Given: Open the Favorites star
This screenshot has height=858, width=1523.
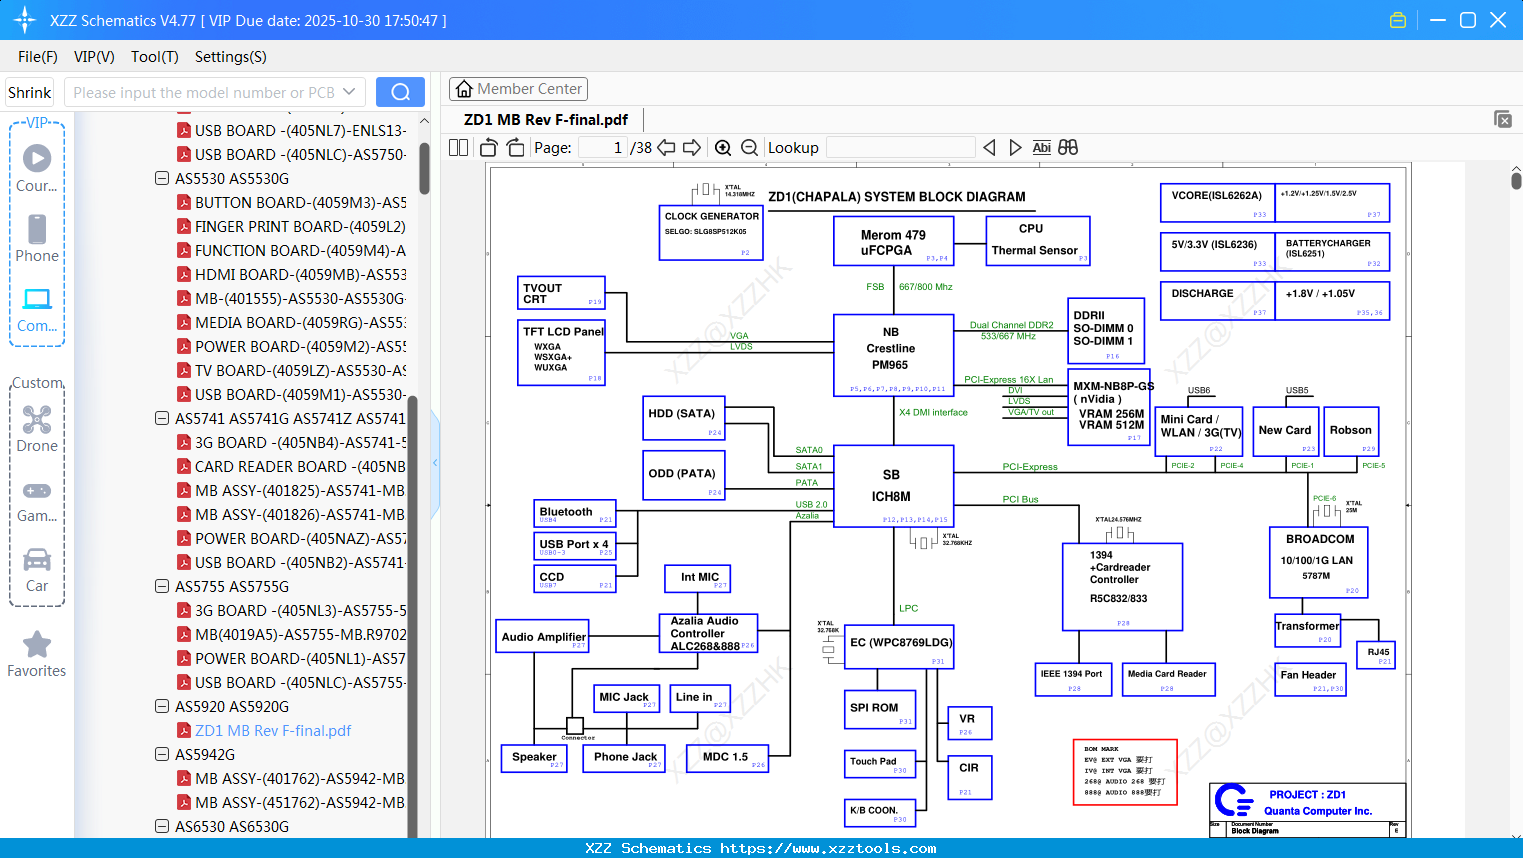Looking at the screenshot, I should pyautogui.click(x=37, y=654).
